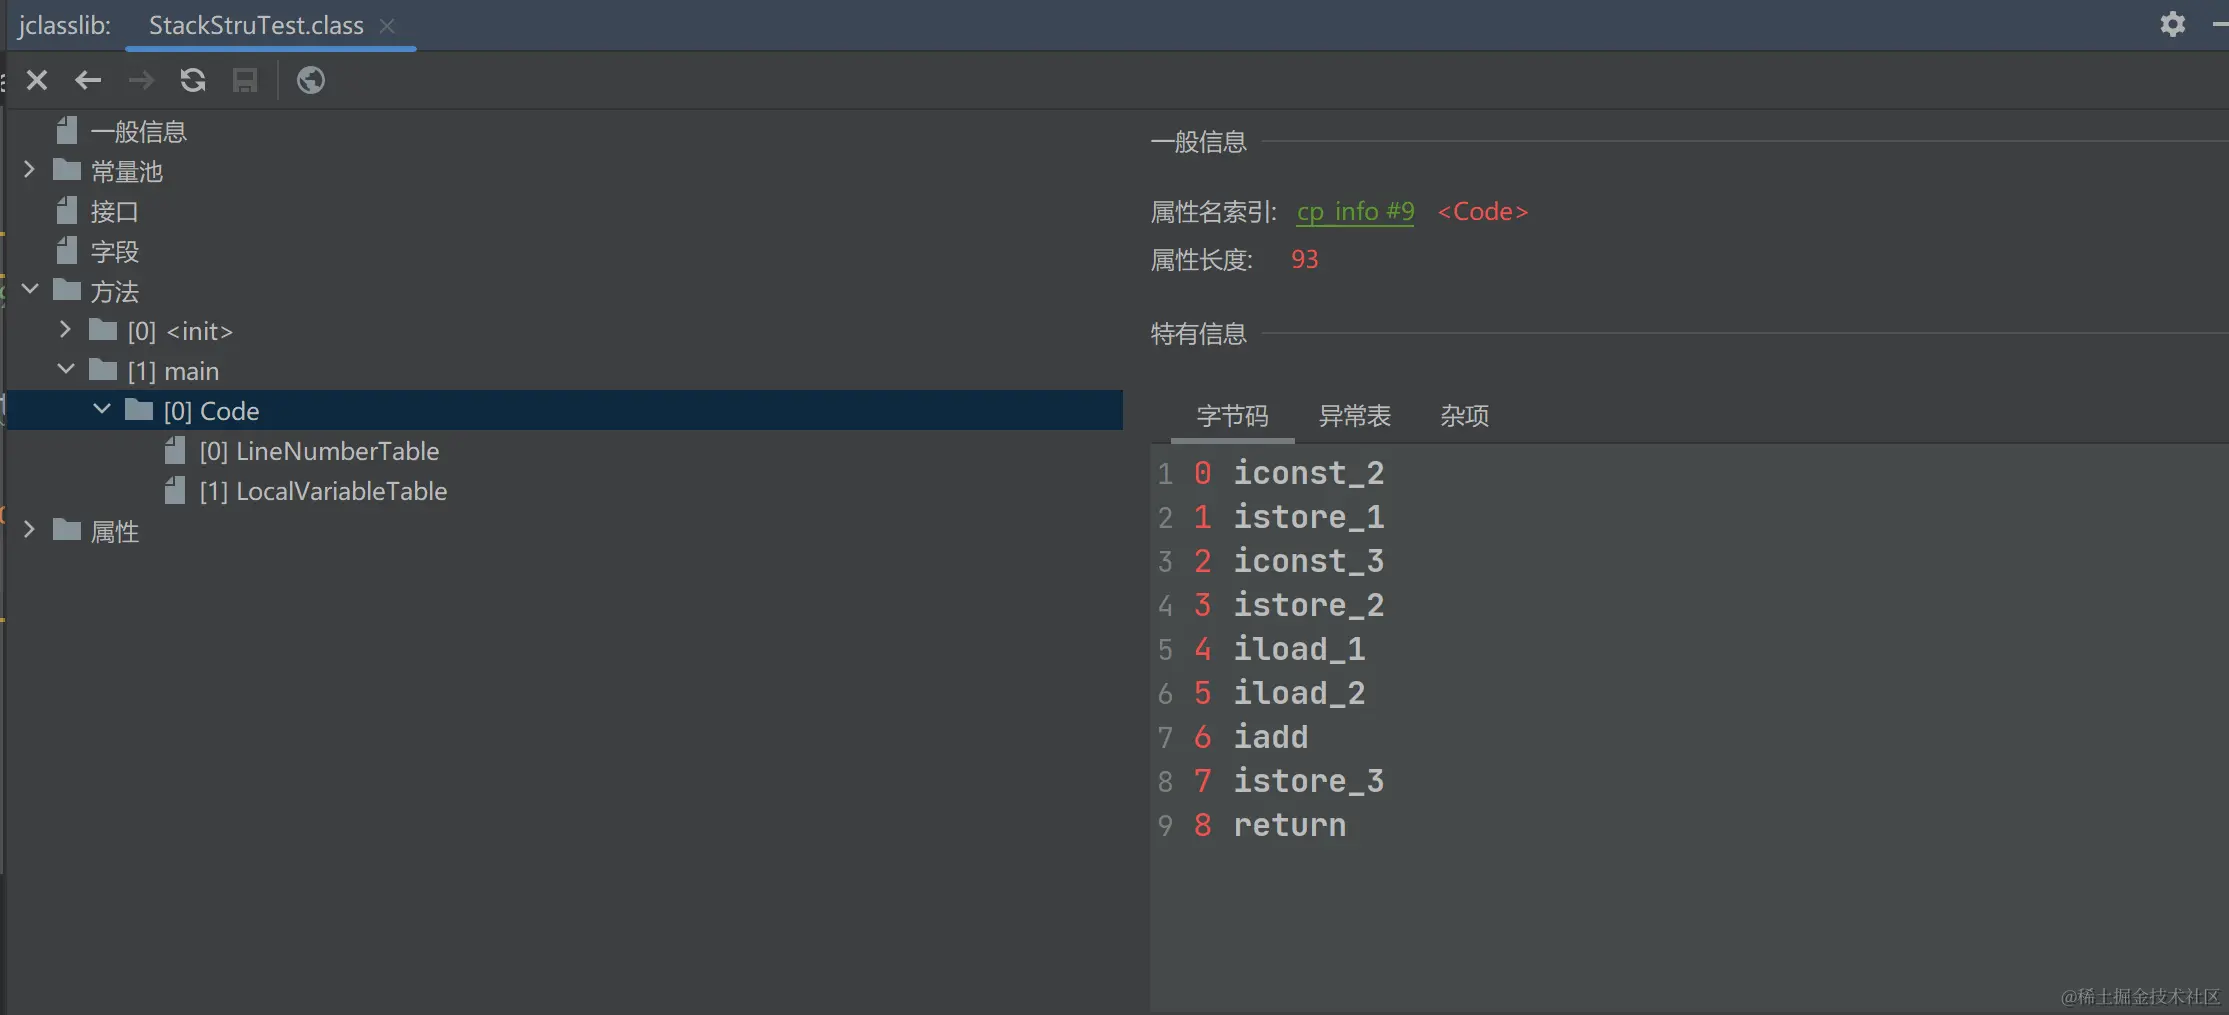Collapse the [0] Code node

point(102,410)
